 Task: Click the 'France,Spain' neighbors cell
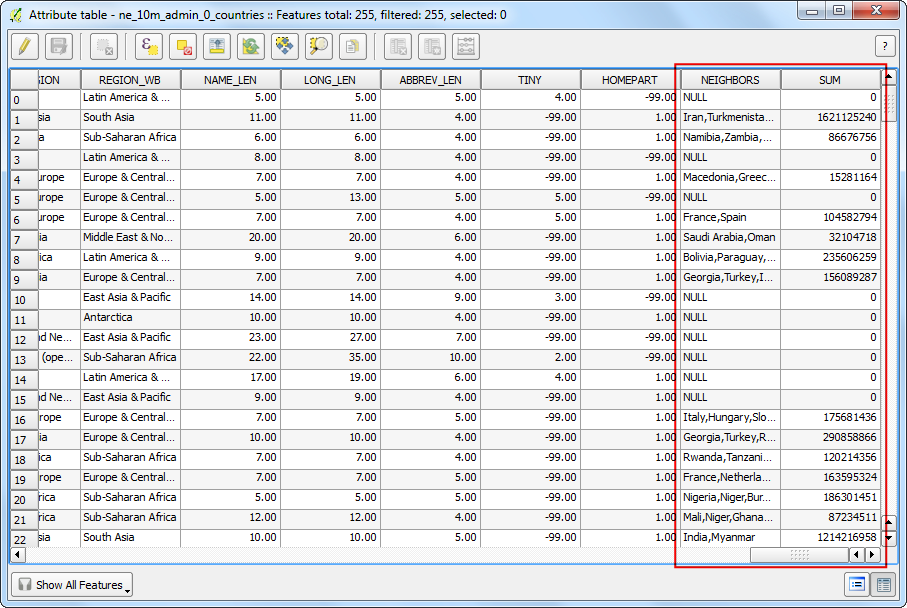click(x=730, y=218)
